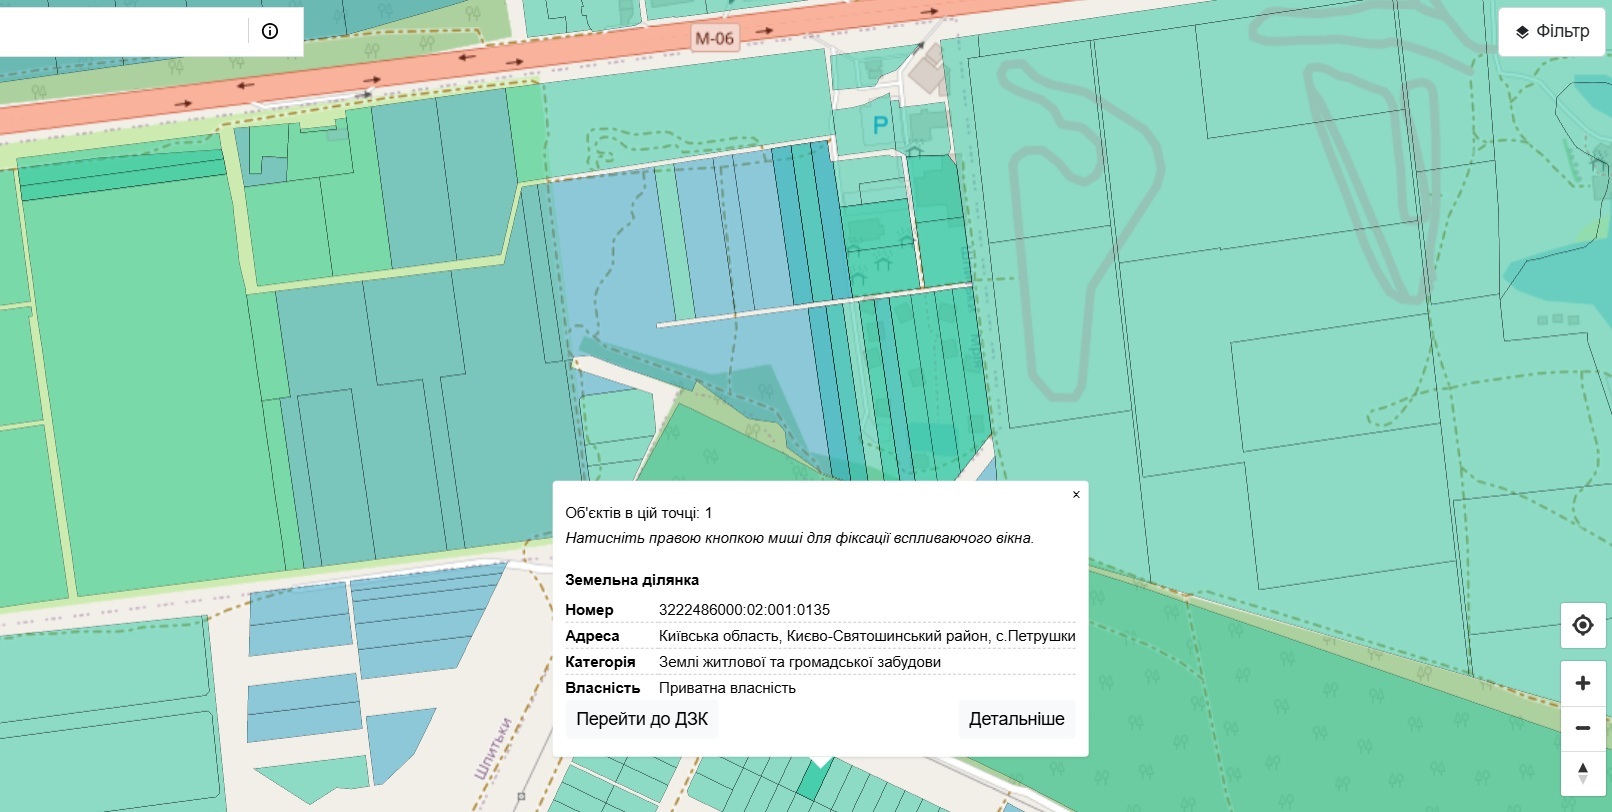Zoom out with the minus button
This screenshot has width=1612, height=812.
pos(1583,728)
